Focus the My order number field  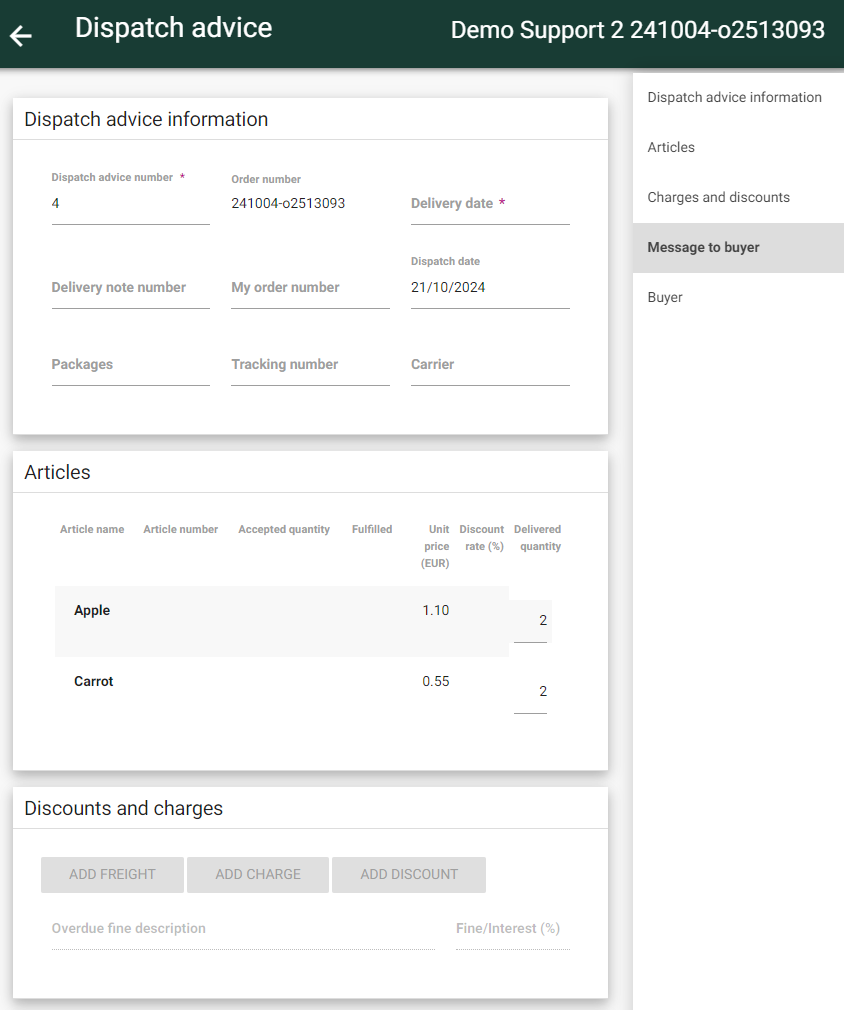(x=311, y=288)
